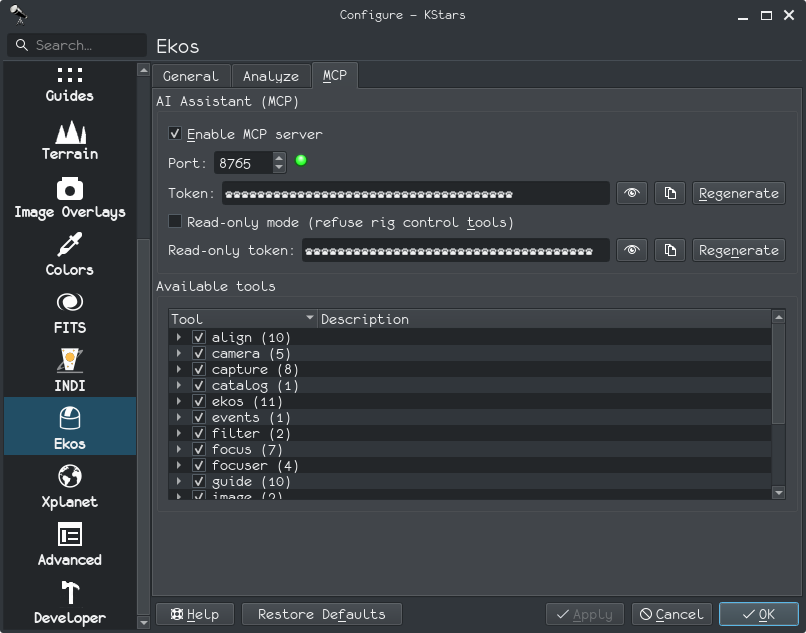This screenshot has width=806, height=633.
Task: Expand the align (10) tree row
Action: 179,337
